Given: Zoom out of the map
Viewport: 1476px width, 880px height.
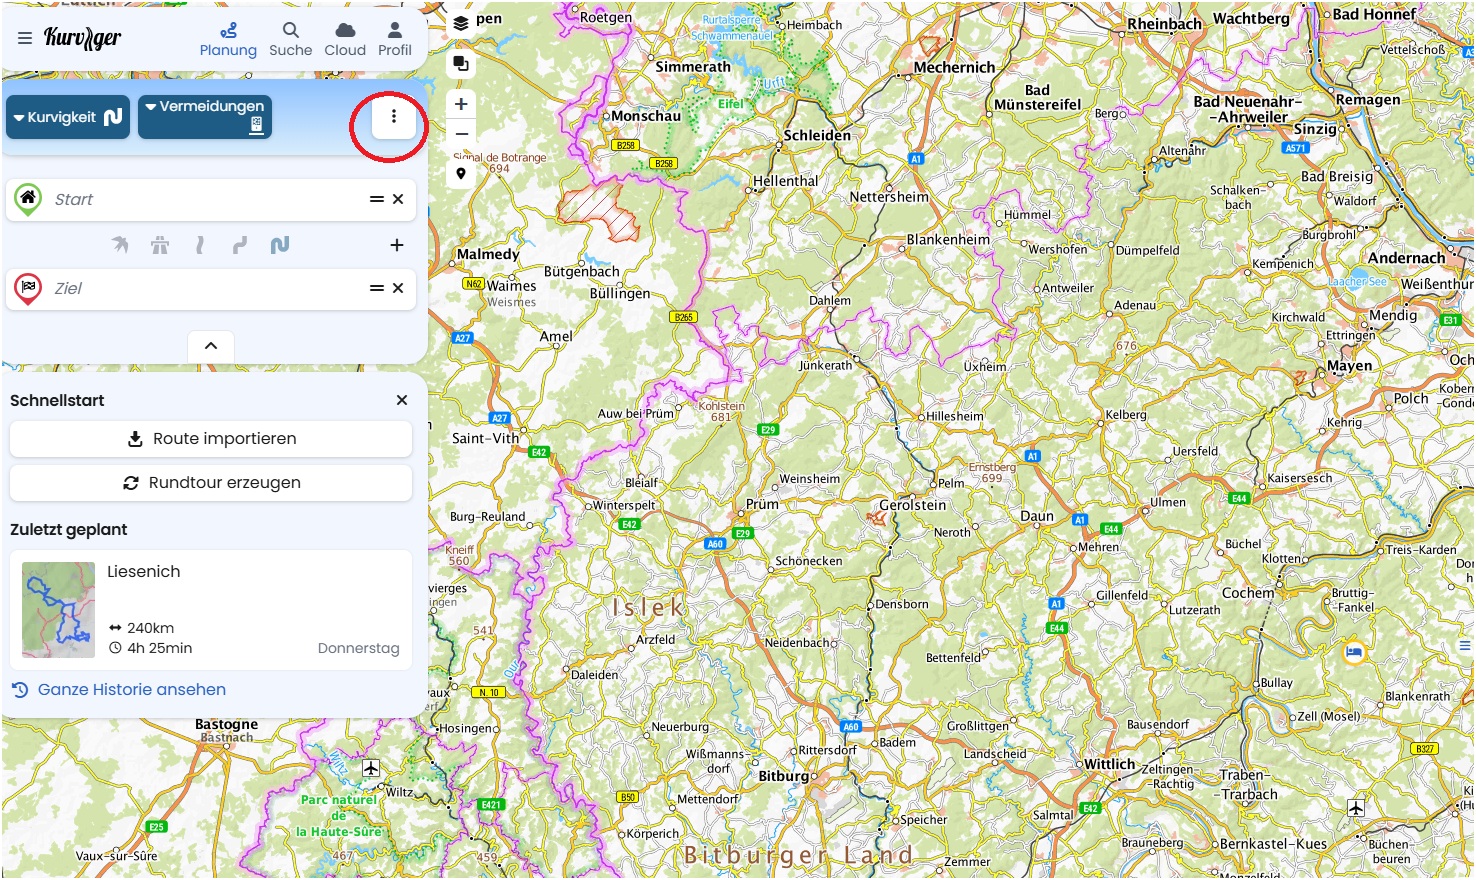Looking at the screenshot, I should click(461, 134).
